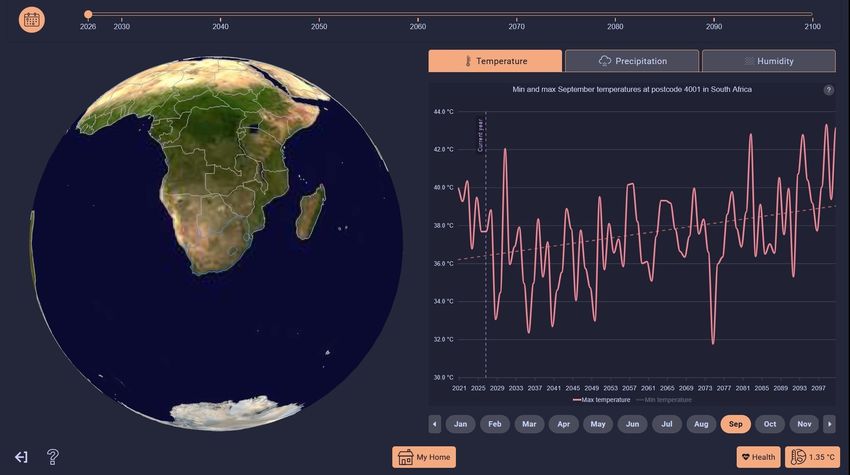Show later months with right arrow

(x=829, y=424)
